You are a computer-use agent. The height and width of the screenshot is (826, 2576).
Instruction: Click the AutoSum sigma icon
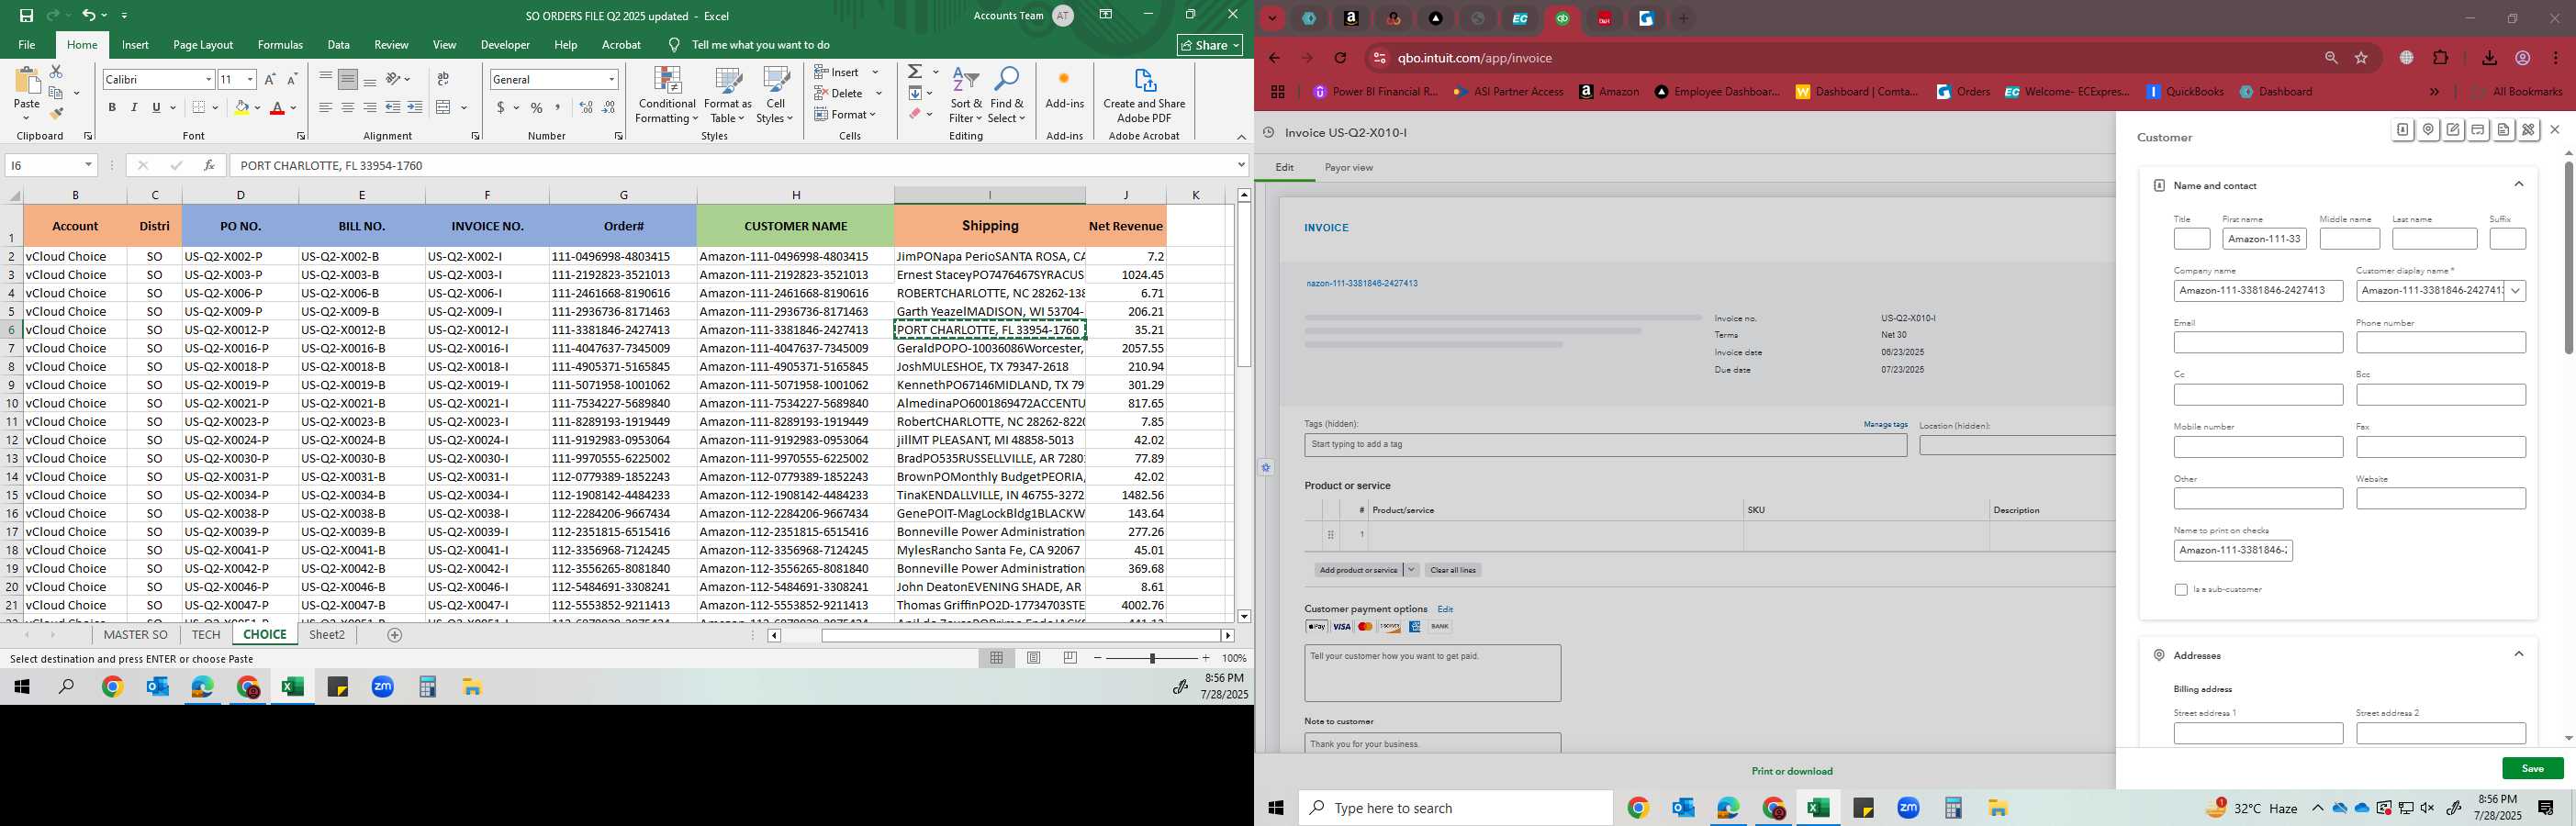coord(914,72)
